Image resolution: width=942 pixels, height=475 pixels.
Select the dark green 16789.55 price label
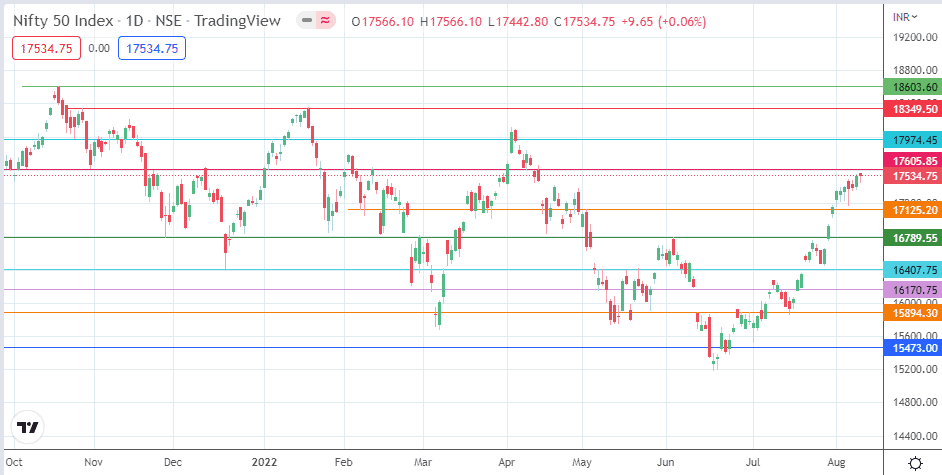(x=913, y=238)
